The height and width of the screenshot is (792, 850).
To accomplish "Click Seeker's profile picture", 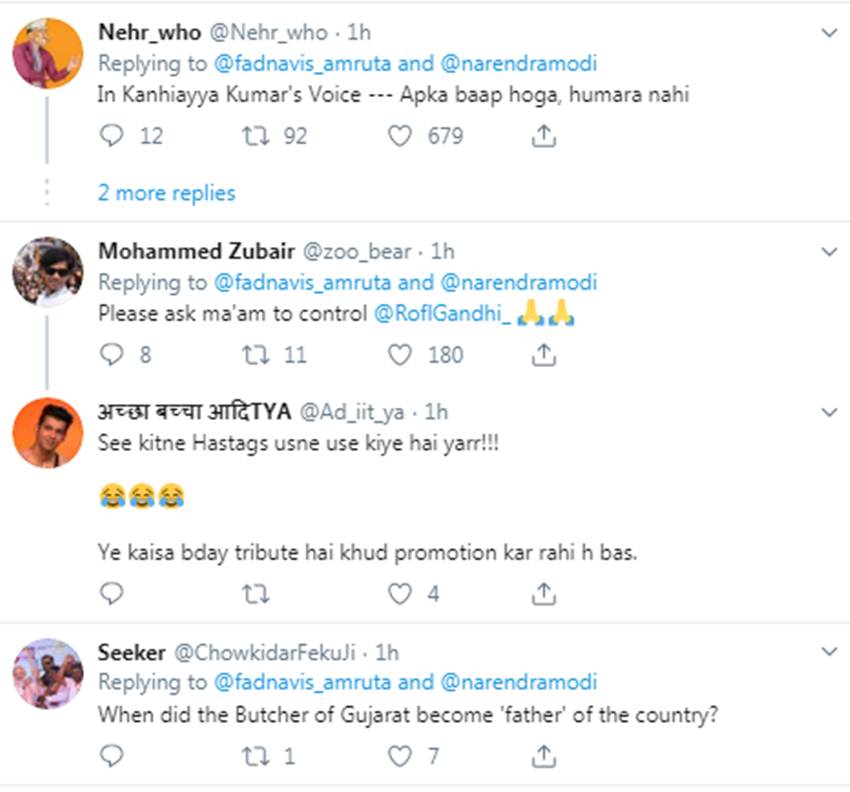I will tap(47, 673).
